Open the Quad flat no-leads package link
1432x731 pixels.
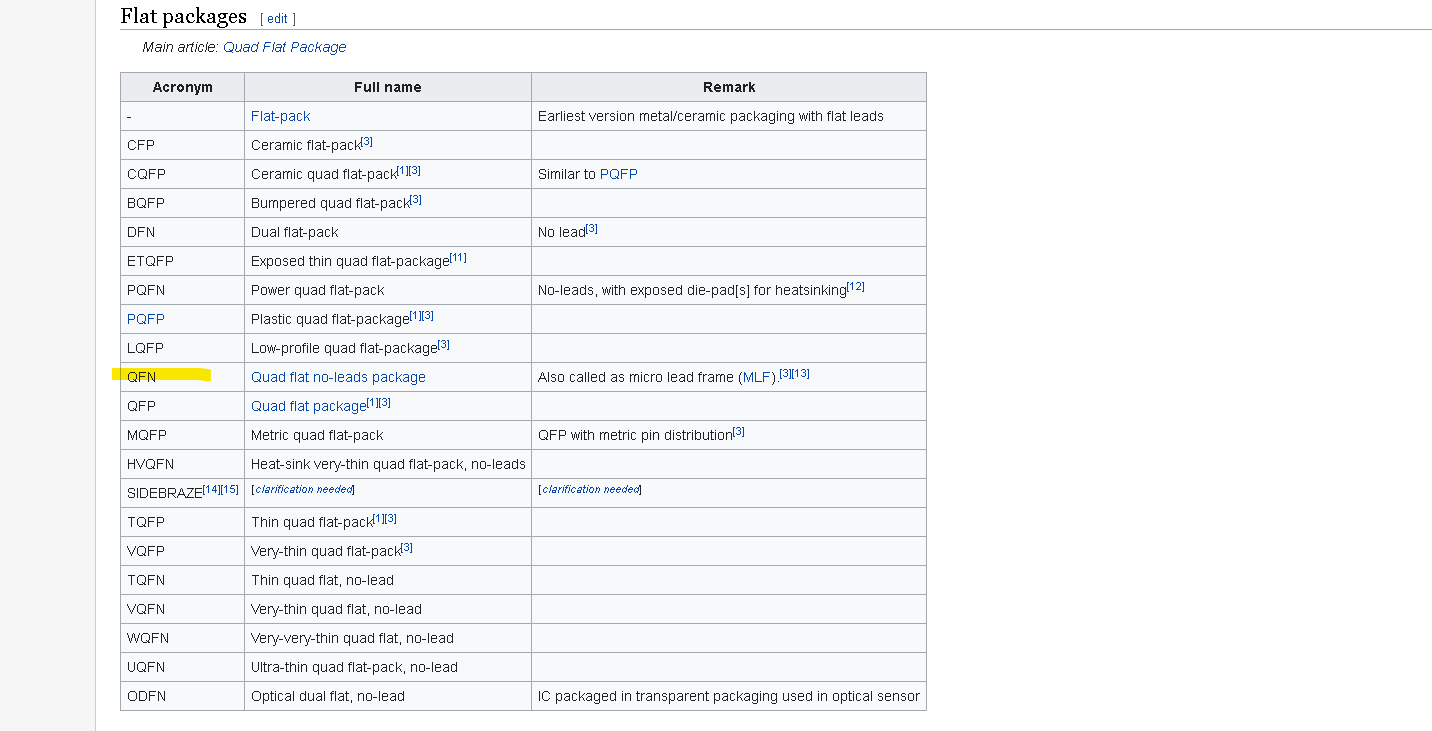(x=338, y=377)
